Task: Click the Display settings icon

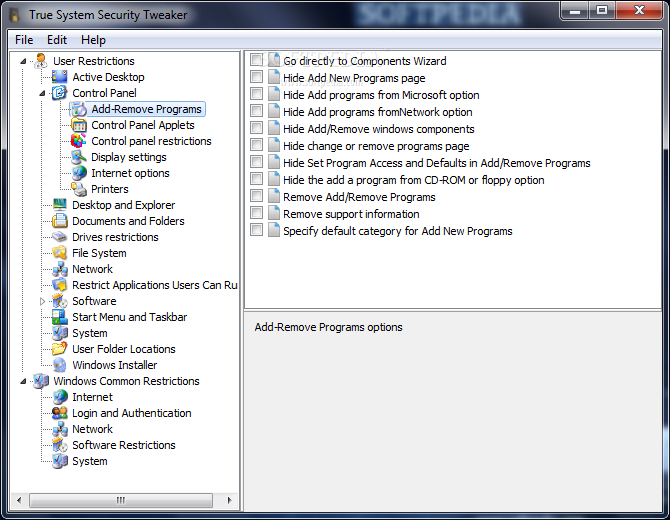Action: point(79,157)
